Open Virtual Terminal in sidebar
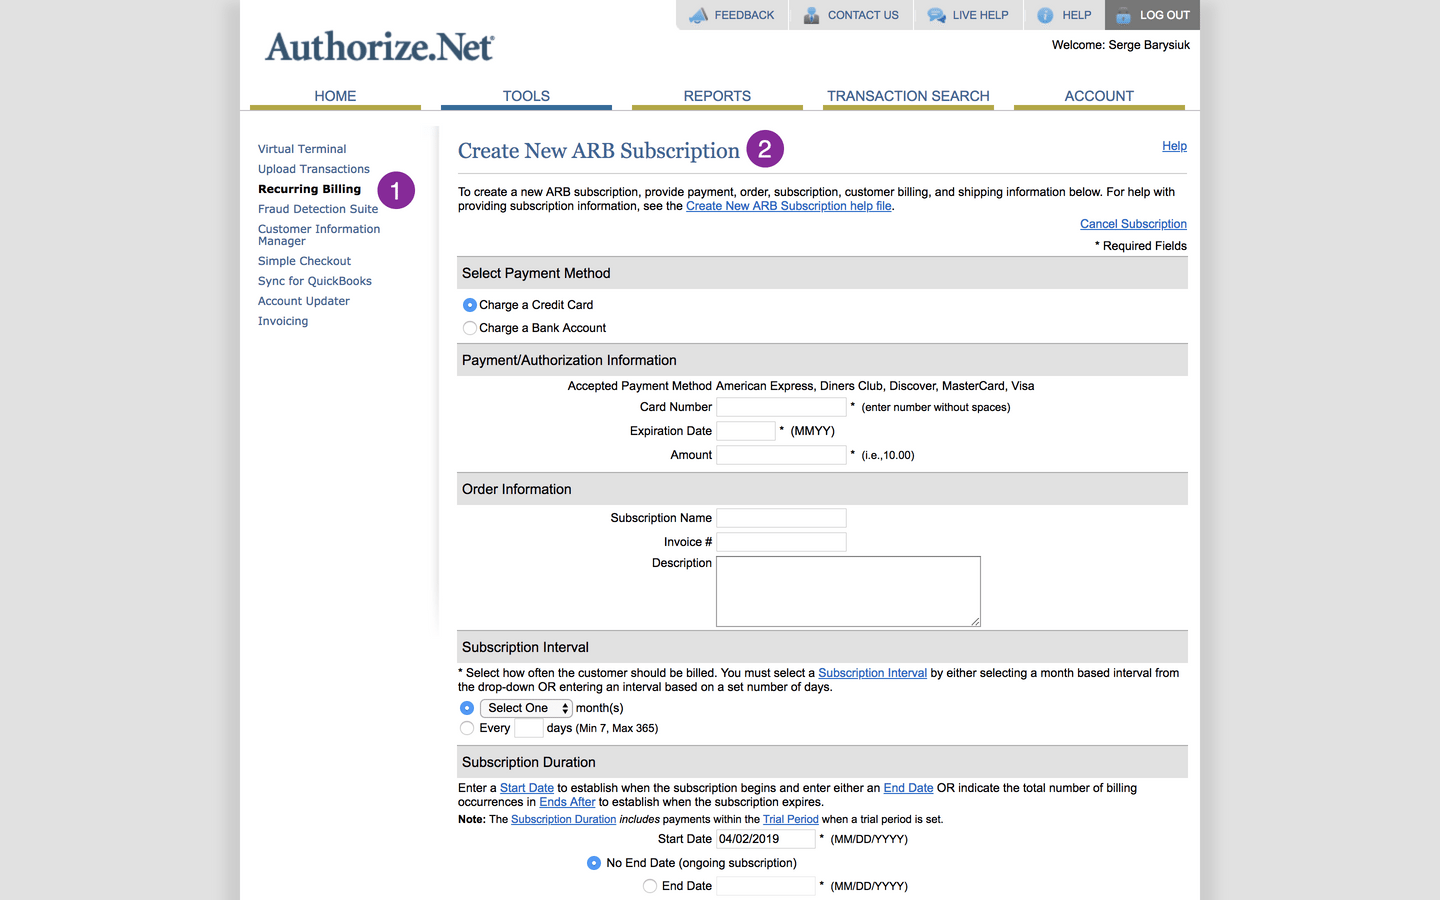 click(x=302, y=149)
